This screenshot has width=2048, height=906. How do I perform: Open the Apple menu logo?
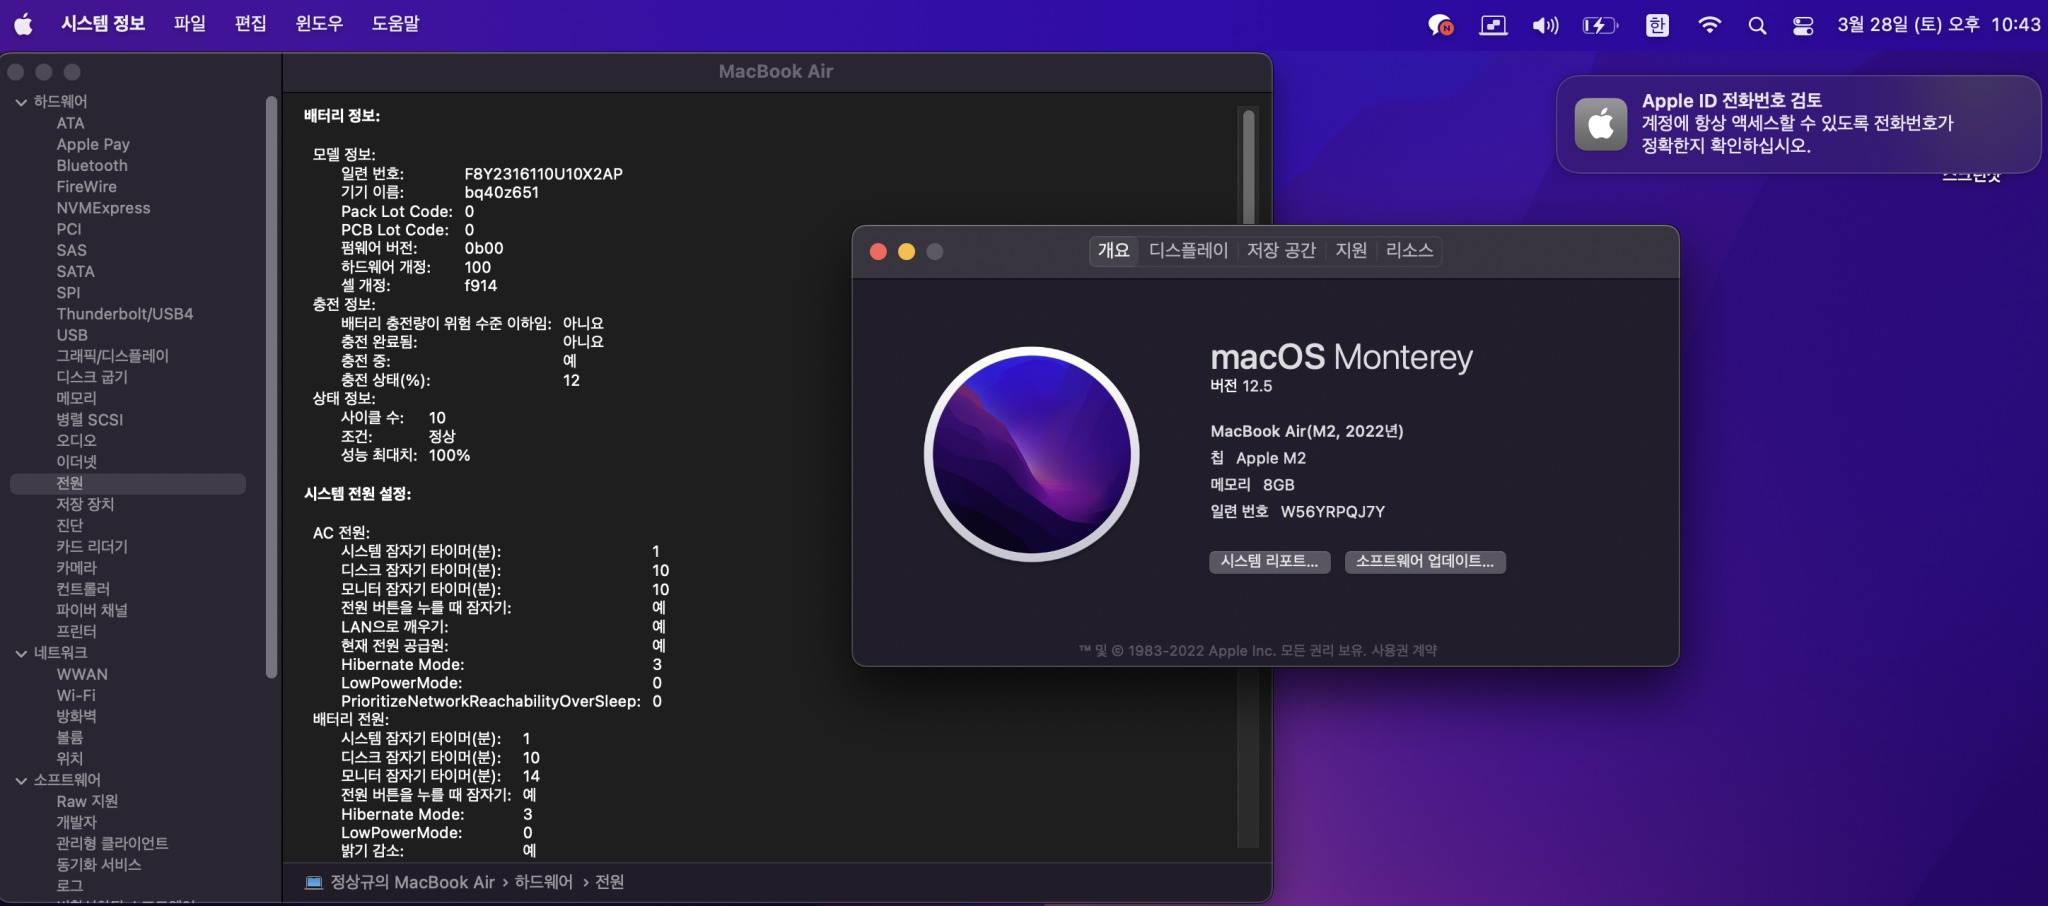point(23,24)
